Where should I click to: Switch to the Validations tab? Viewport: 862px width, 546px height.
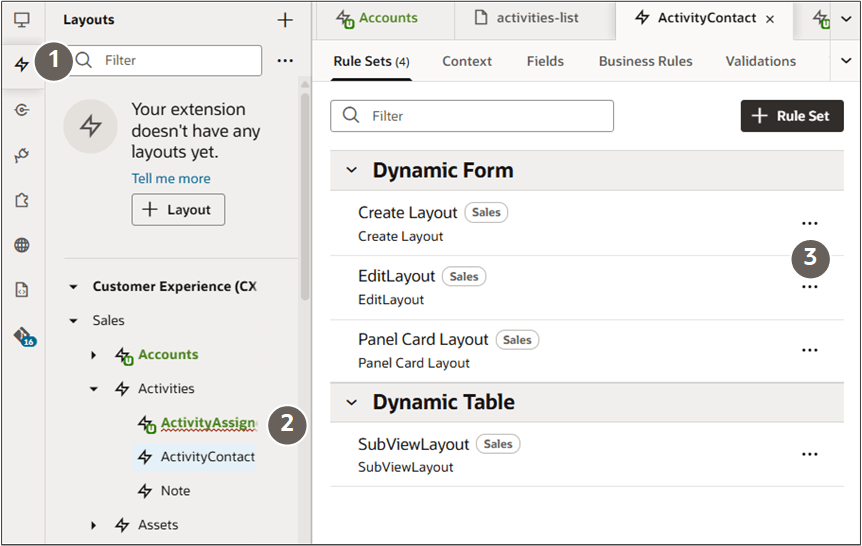(x=760, y=61)
